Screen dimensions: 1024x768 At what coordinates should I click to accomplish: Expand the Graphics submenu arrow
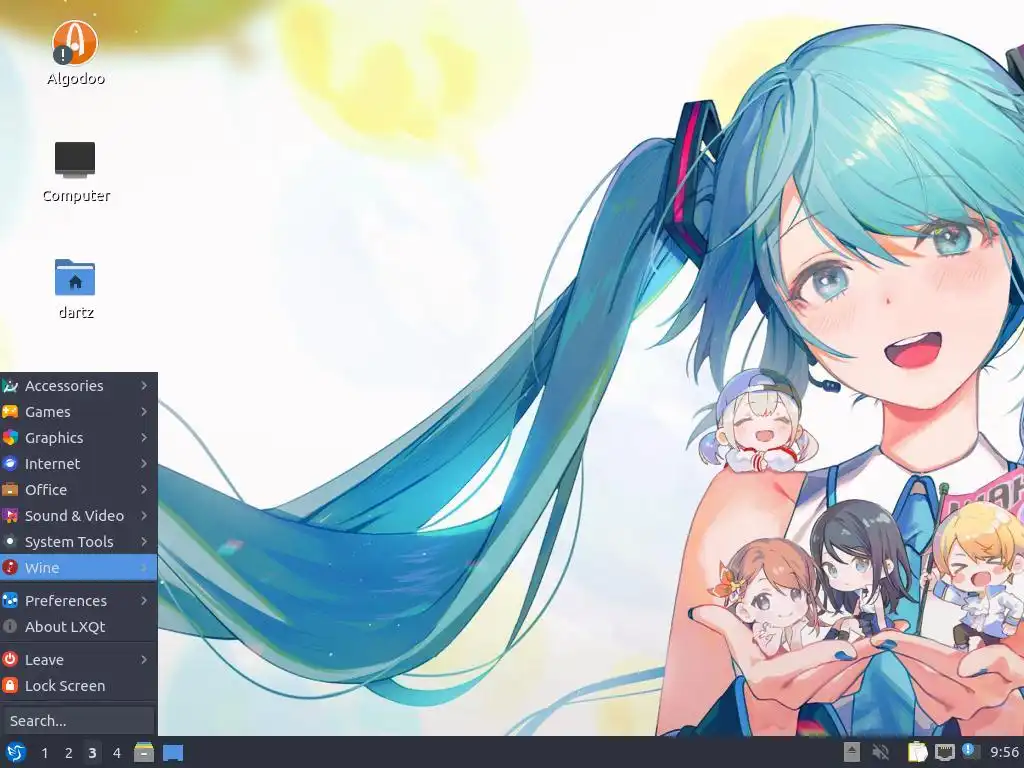[144, 438]
